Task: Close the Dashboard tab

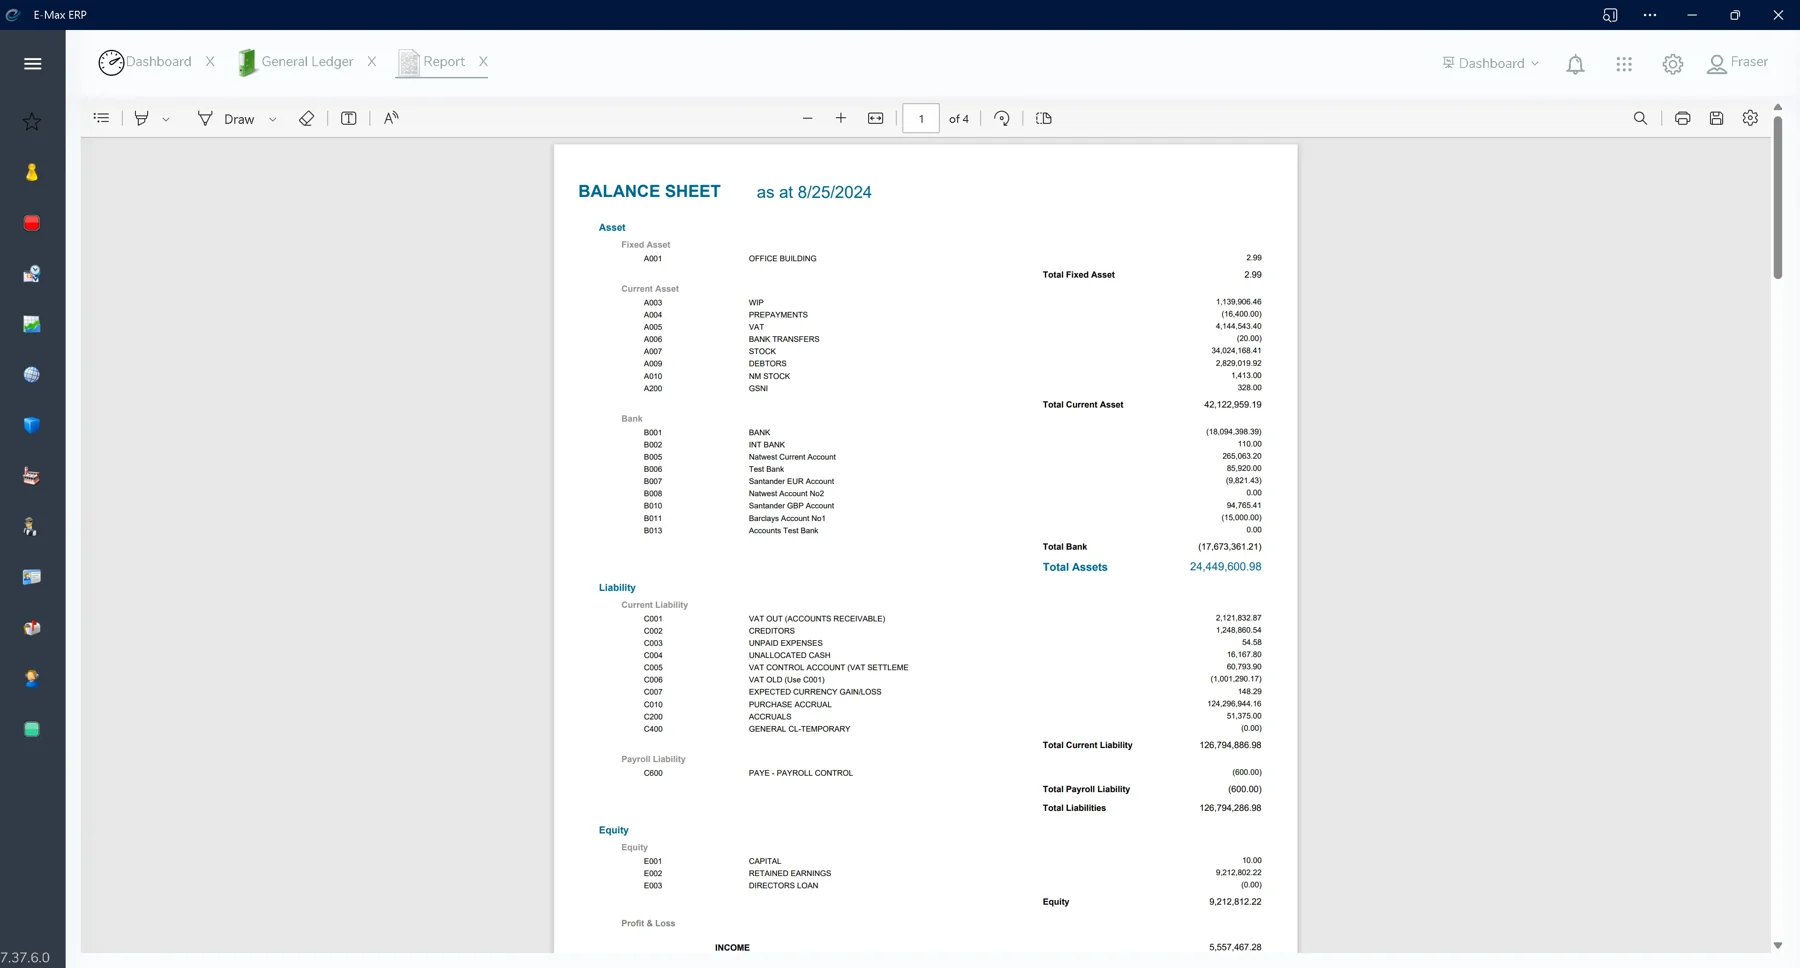Action: pos(210,62)
